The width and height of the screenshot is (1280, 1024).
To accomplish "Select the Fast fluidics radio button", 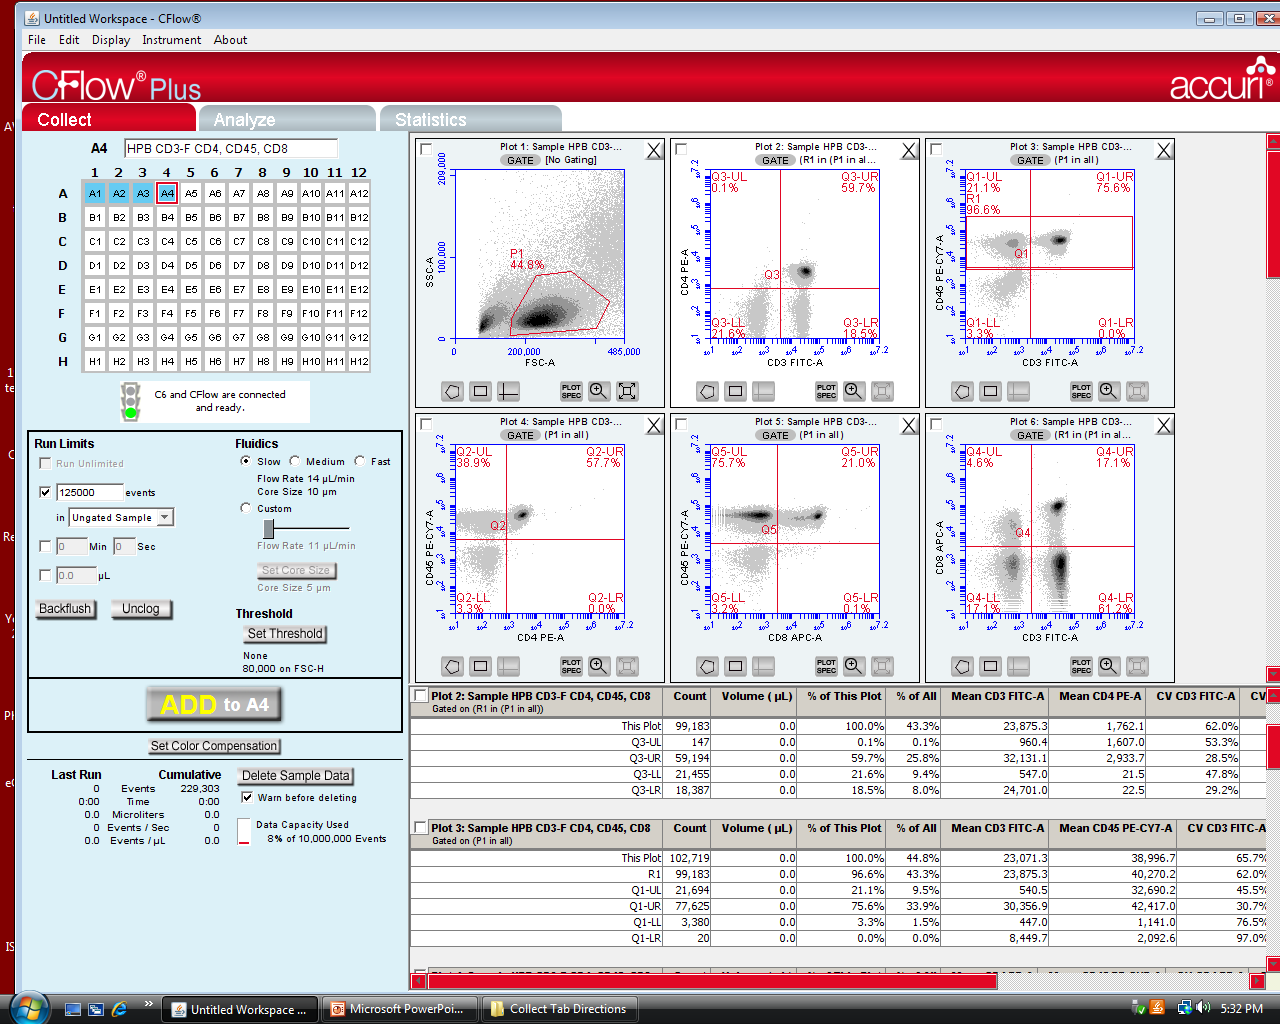I will pos(360,461).
